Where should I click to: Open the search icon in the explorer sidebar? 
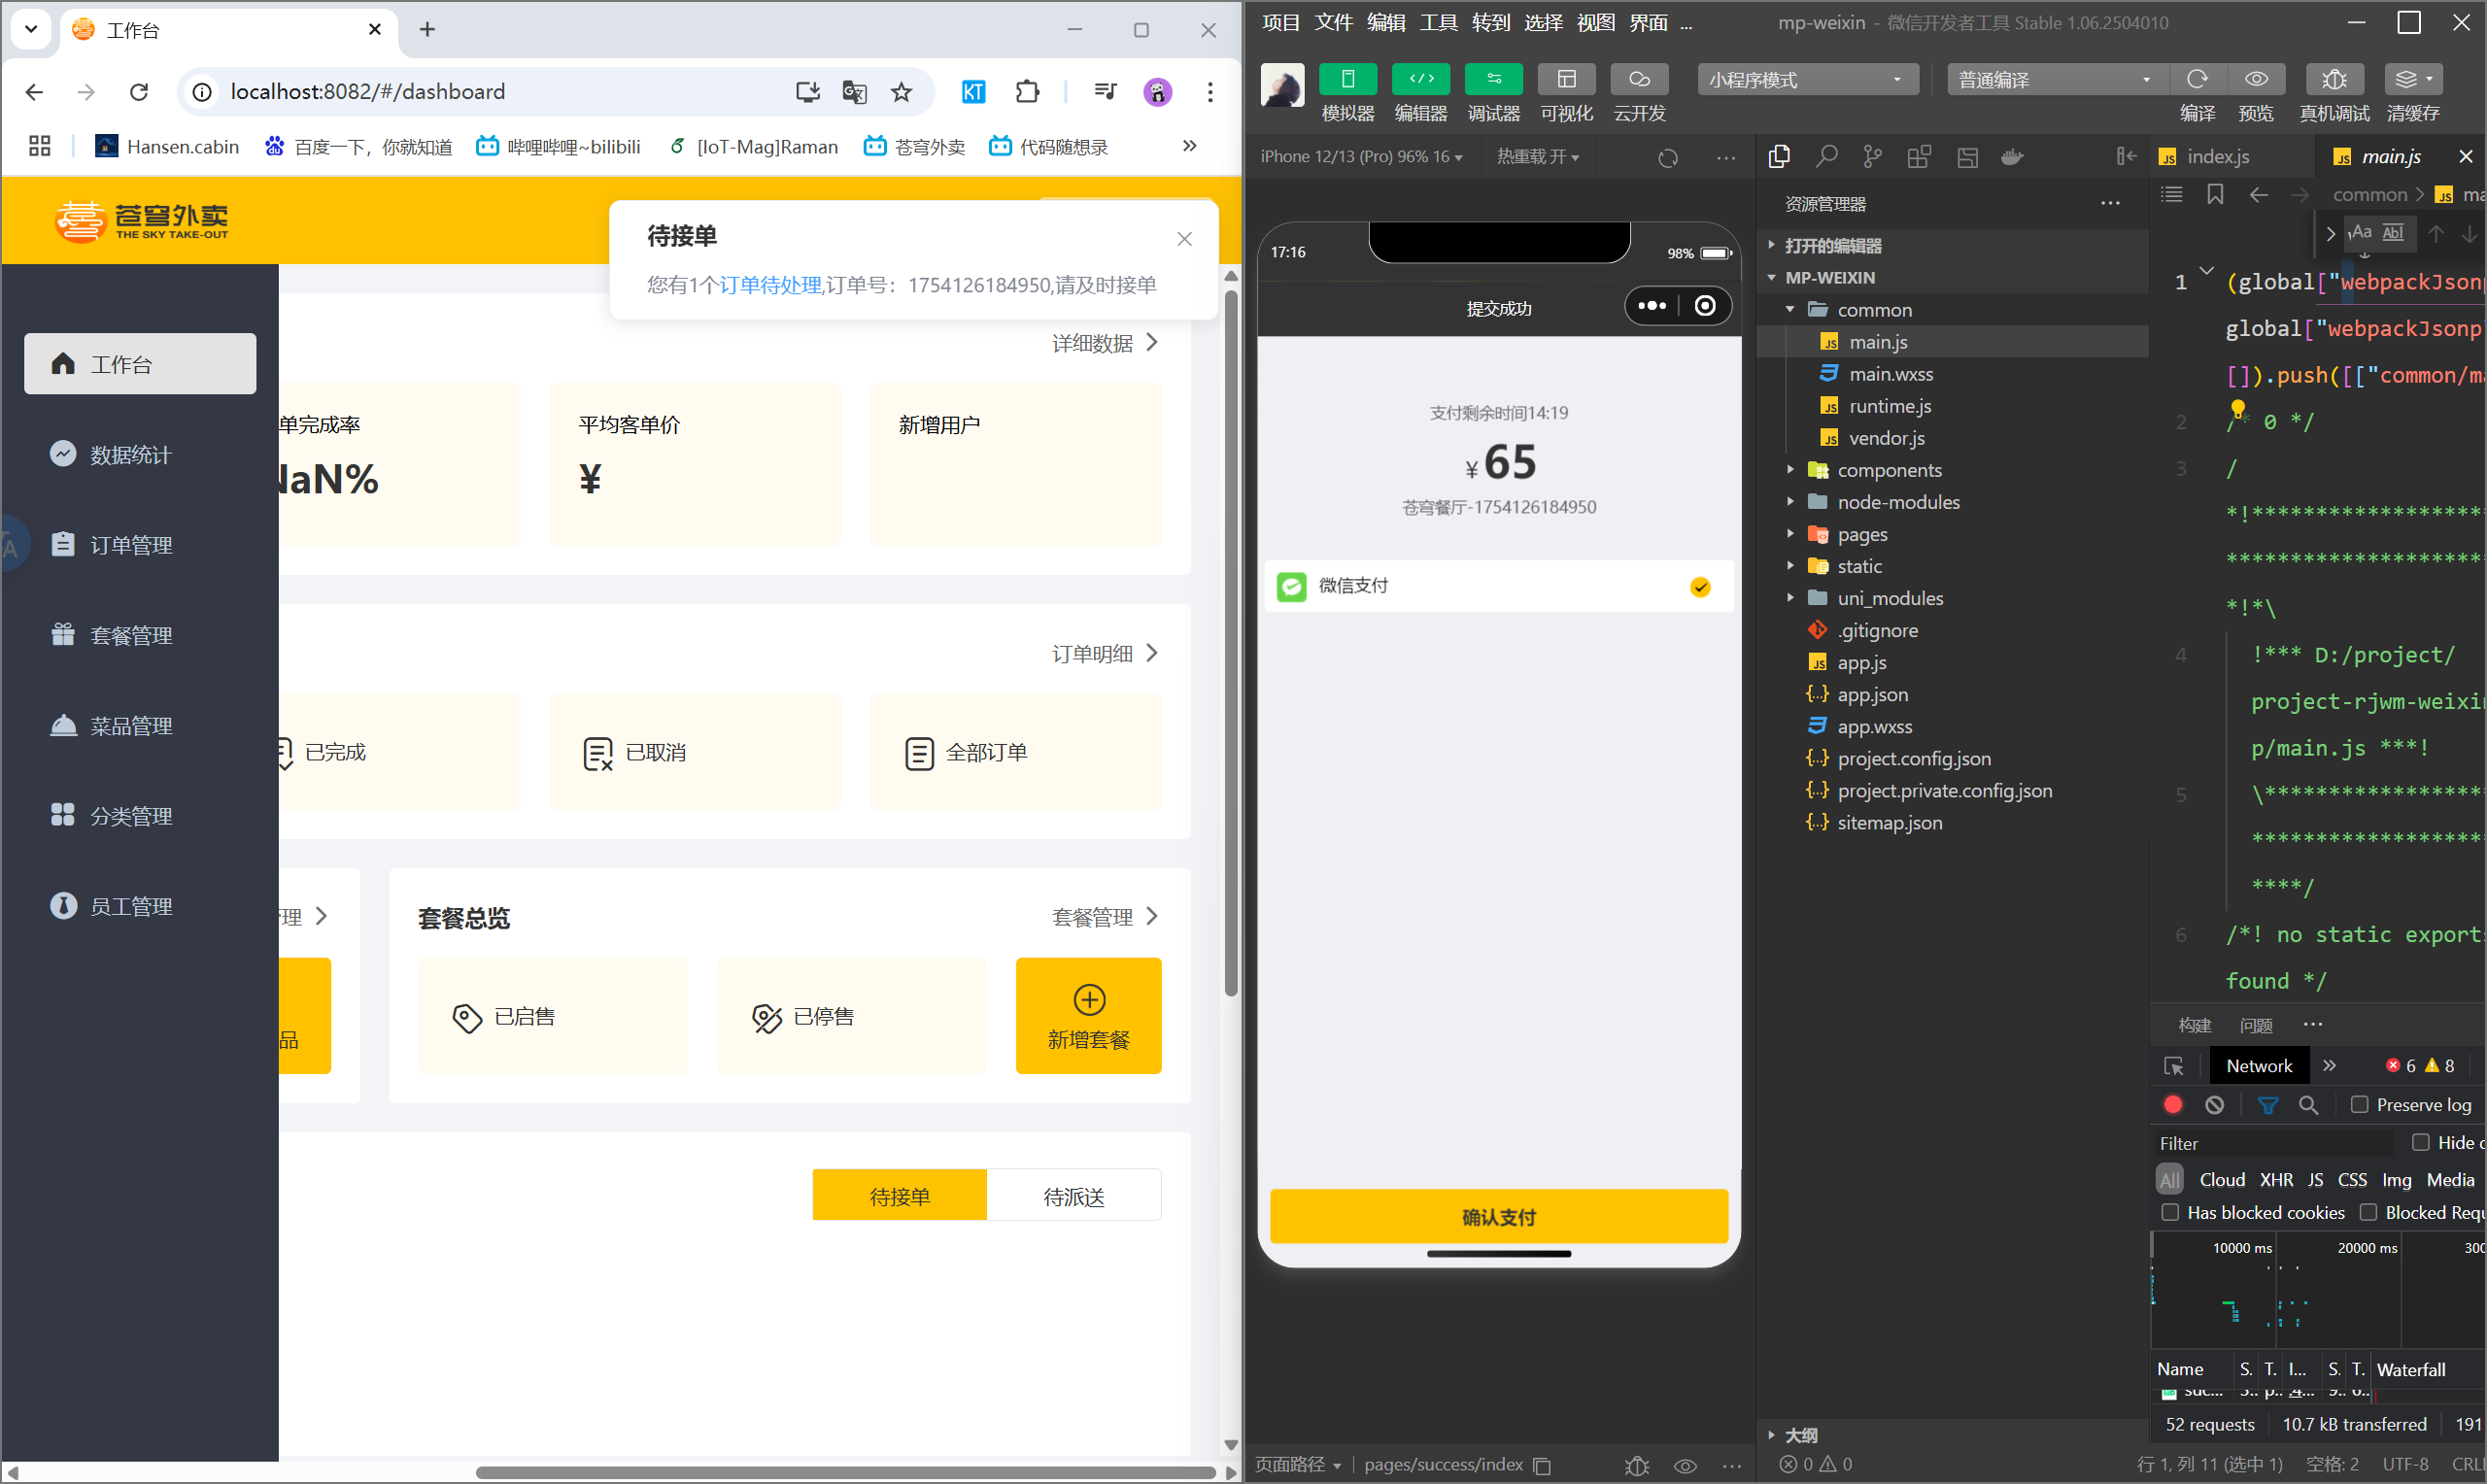(x=1826, y=157)
